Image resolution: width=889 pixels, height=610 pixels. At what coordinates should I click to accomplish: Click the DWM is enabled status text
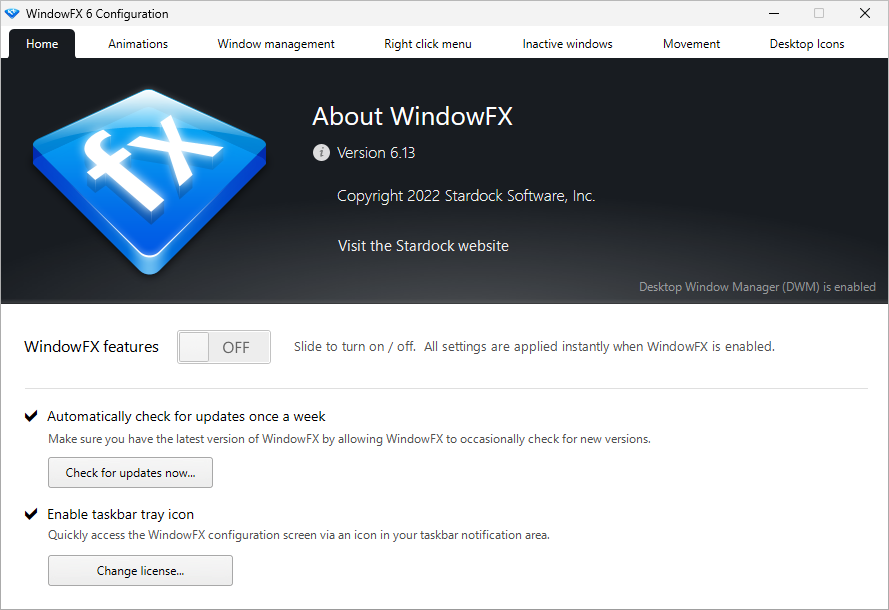coord(757,287)
